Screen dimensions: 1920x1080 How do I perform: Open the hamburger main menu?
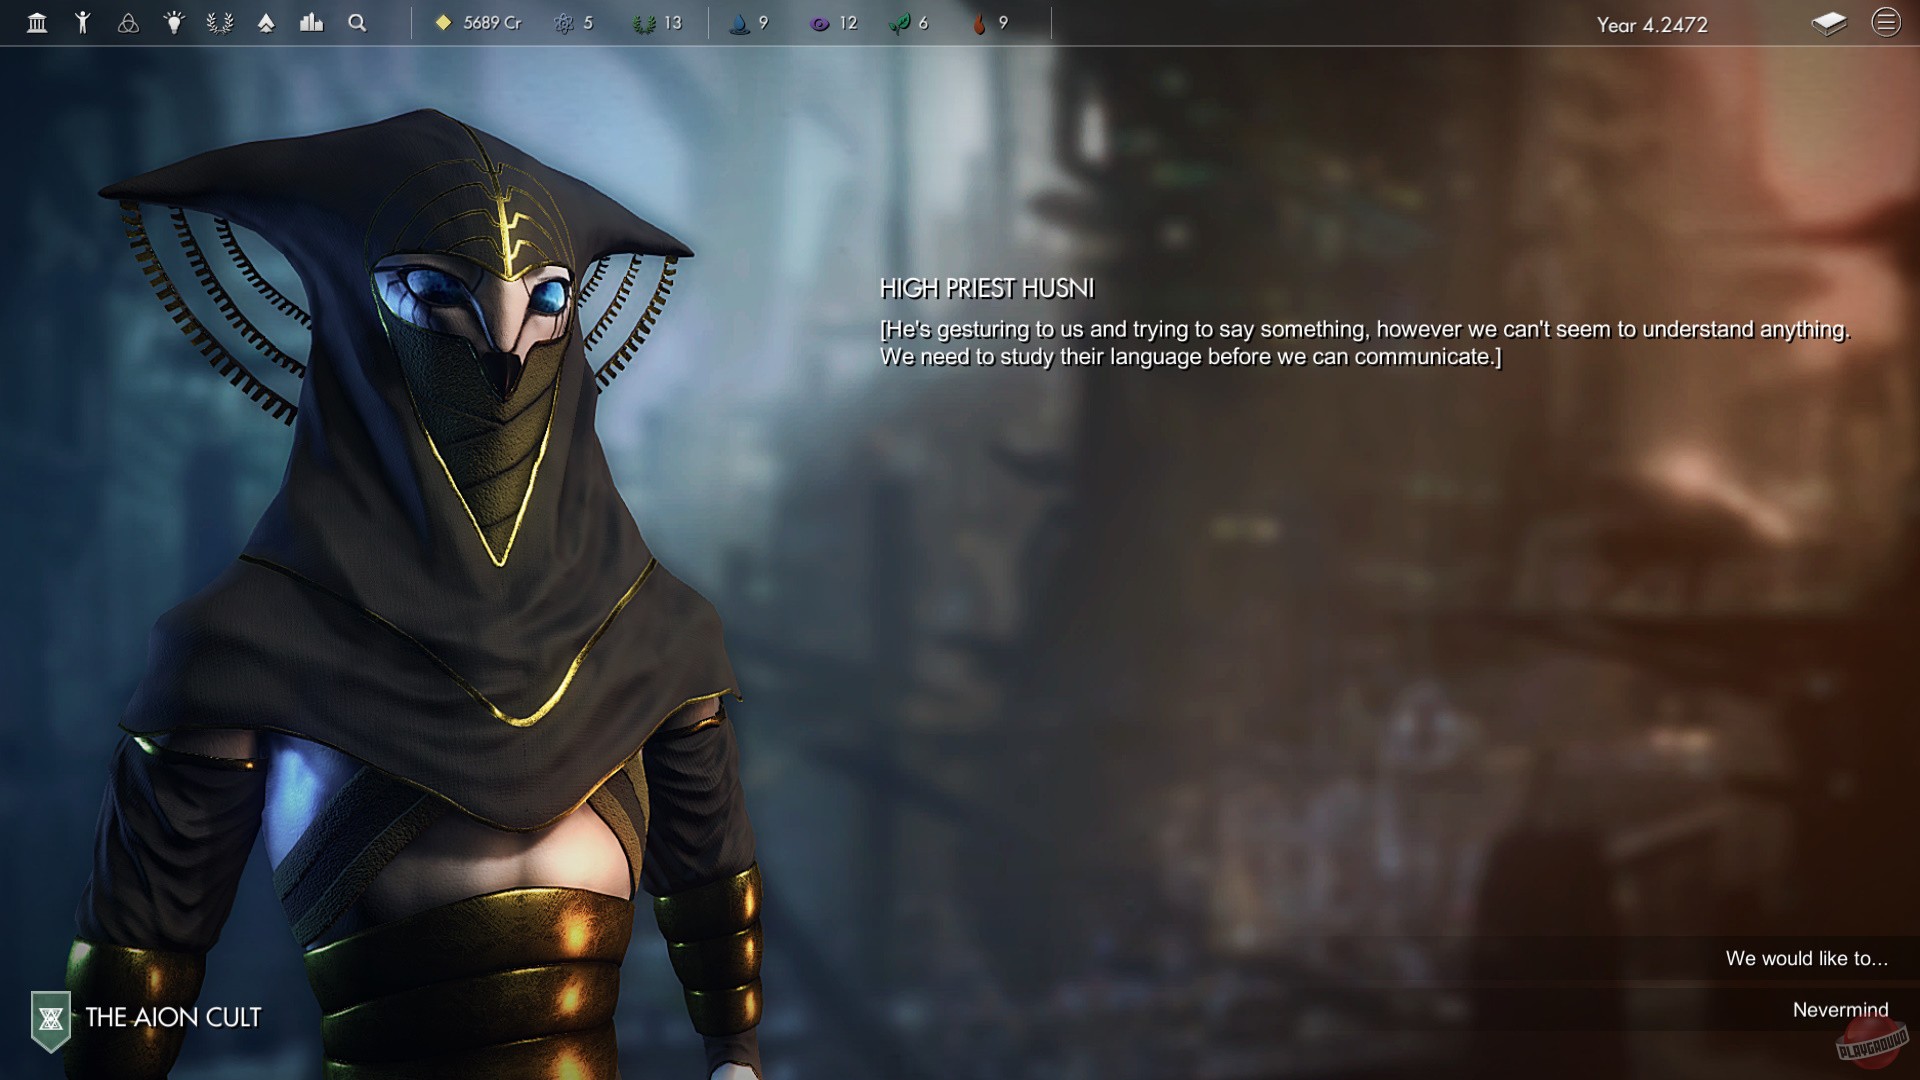1885,23
